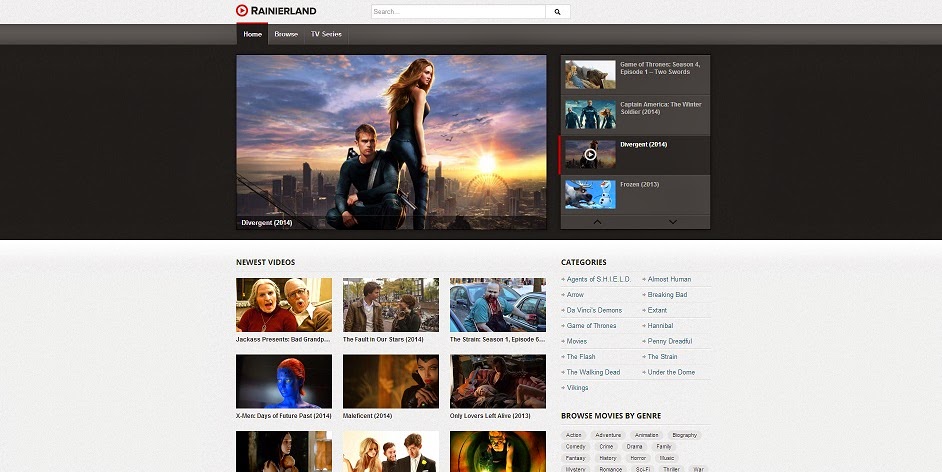This screenshot has height=472, width=942.
Task: Select the Crime genre tag
Action: click(606, 446)
